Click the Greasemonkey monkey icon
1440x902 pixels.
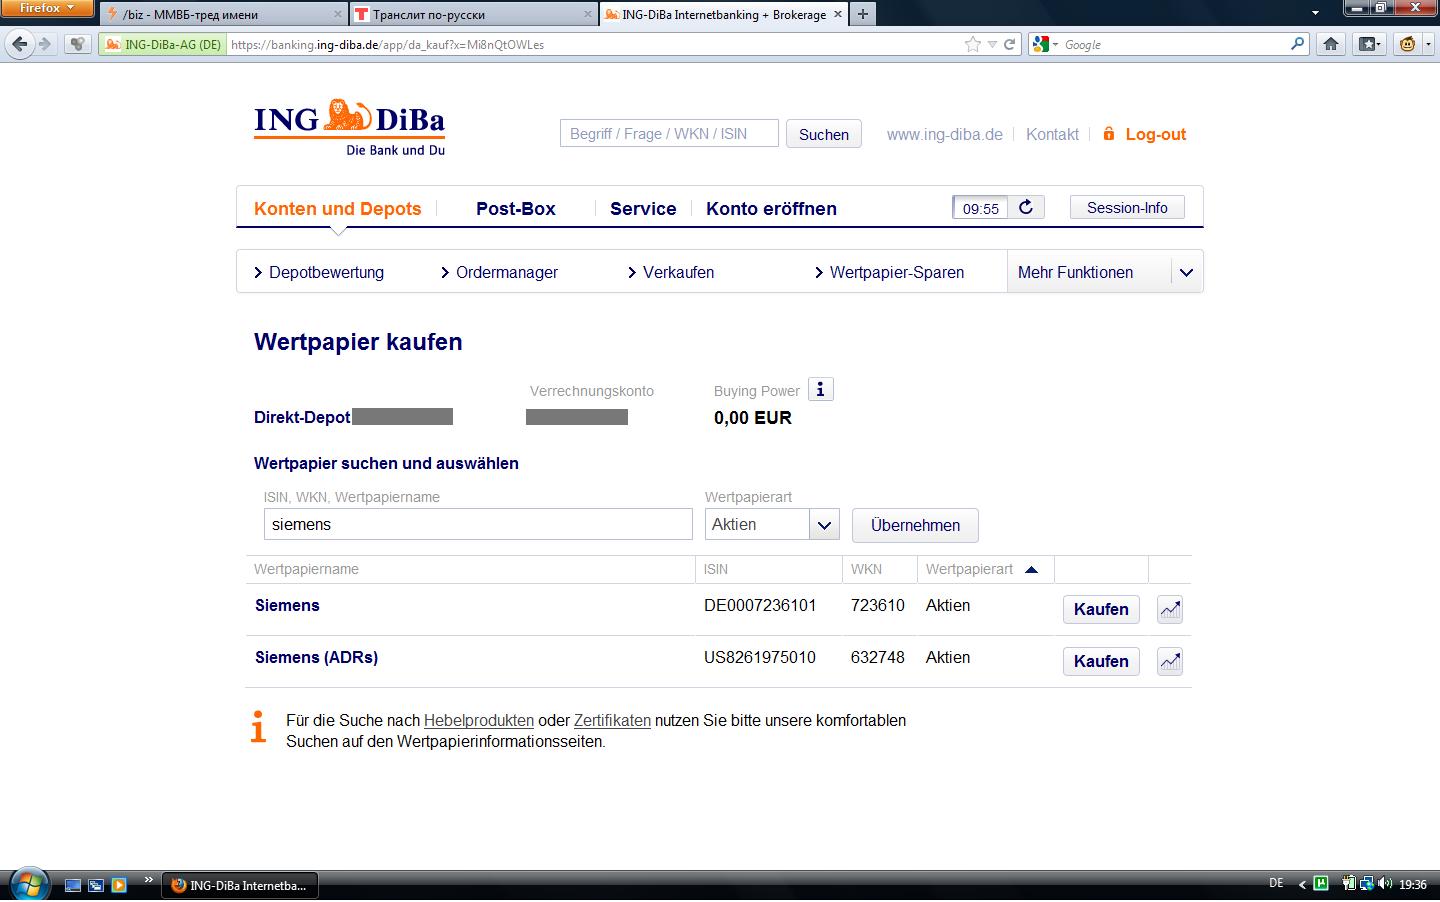coord(1407,44)
